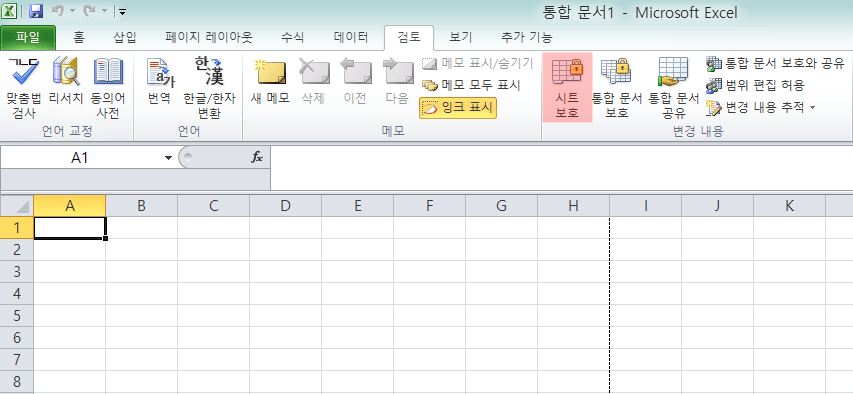Select column D header
The width and height of the screenshot is (853, 394).
[x=286, y=206]
